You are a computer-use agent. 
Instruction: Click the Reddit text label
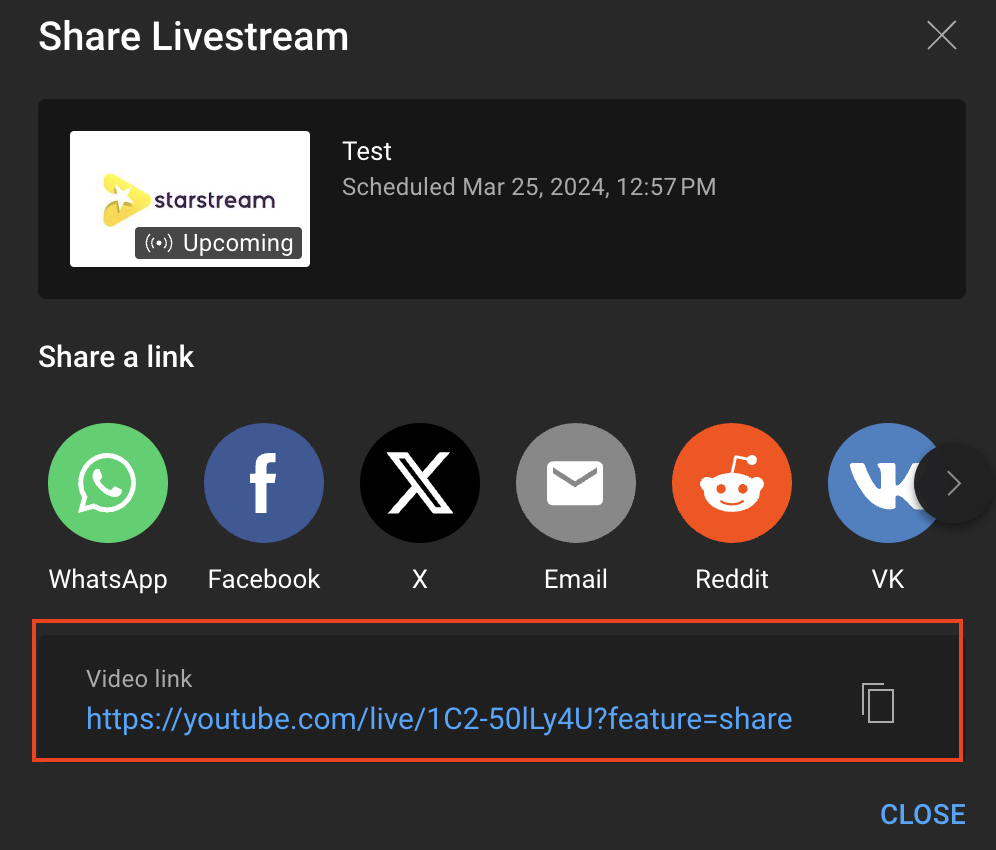732,579
